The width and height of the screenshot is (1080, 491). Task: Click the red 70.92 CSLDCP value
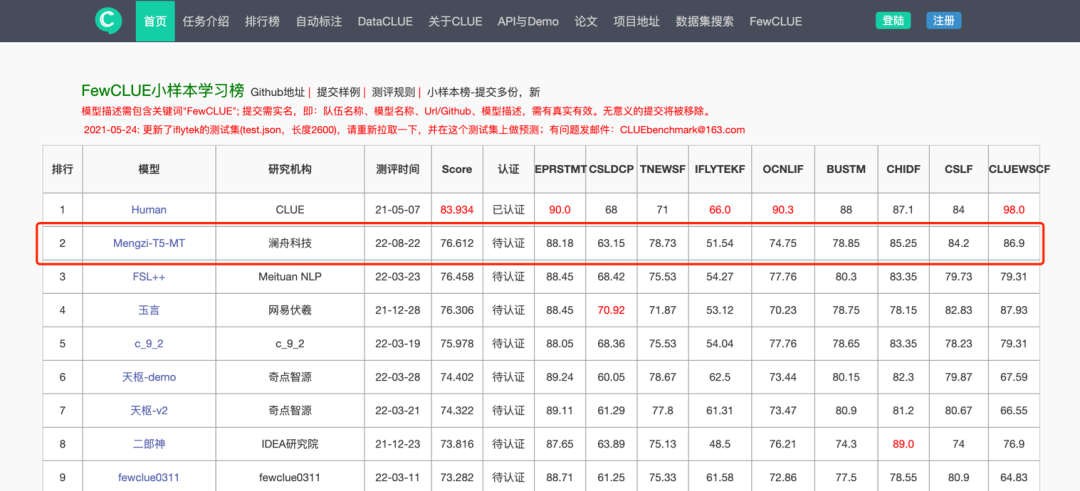click(611, 310)
